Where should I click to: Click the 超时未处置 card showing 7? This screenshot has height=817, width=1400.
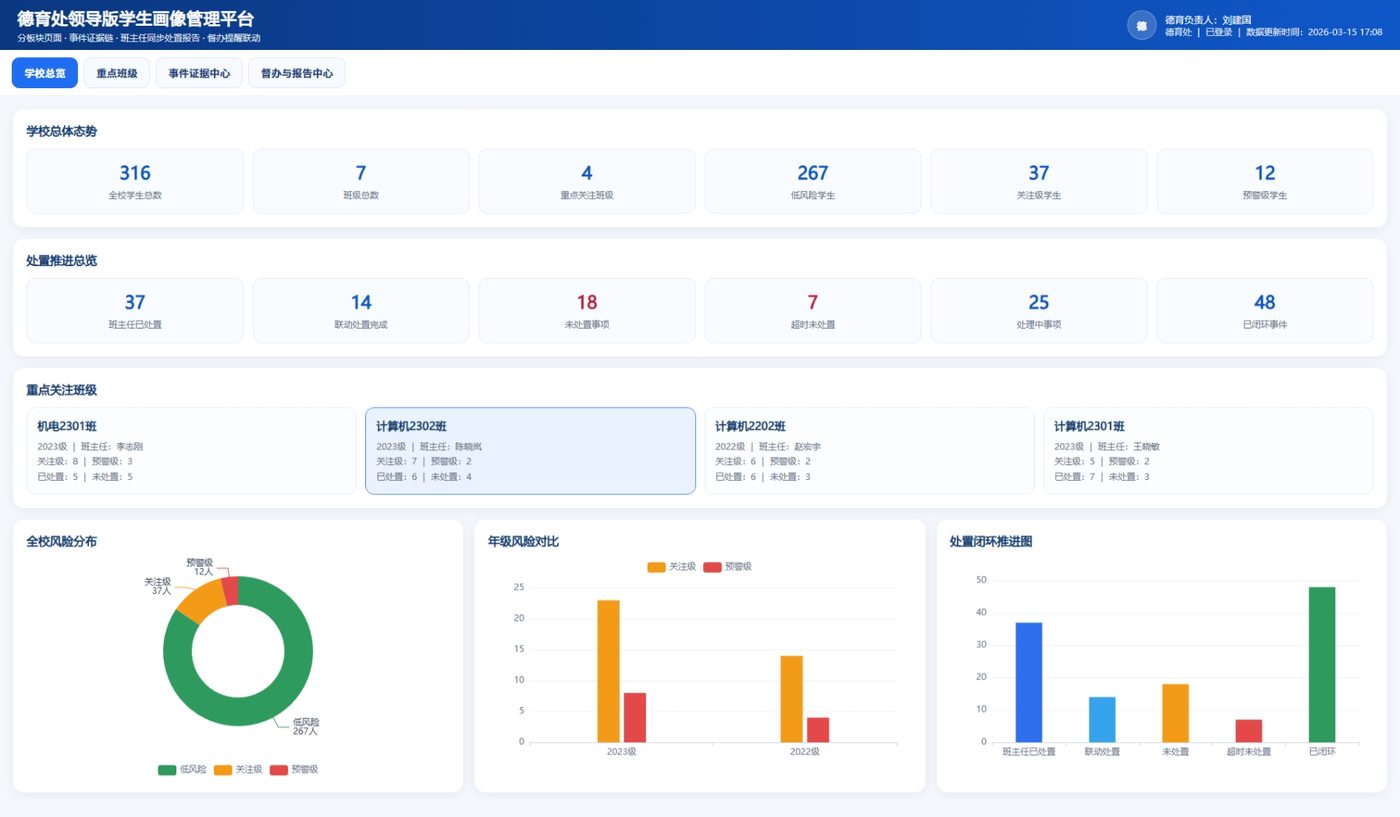(813, 311)
